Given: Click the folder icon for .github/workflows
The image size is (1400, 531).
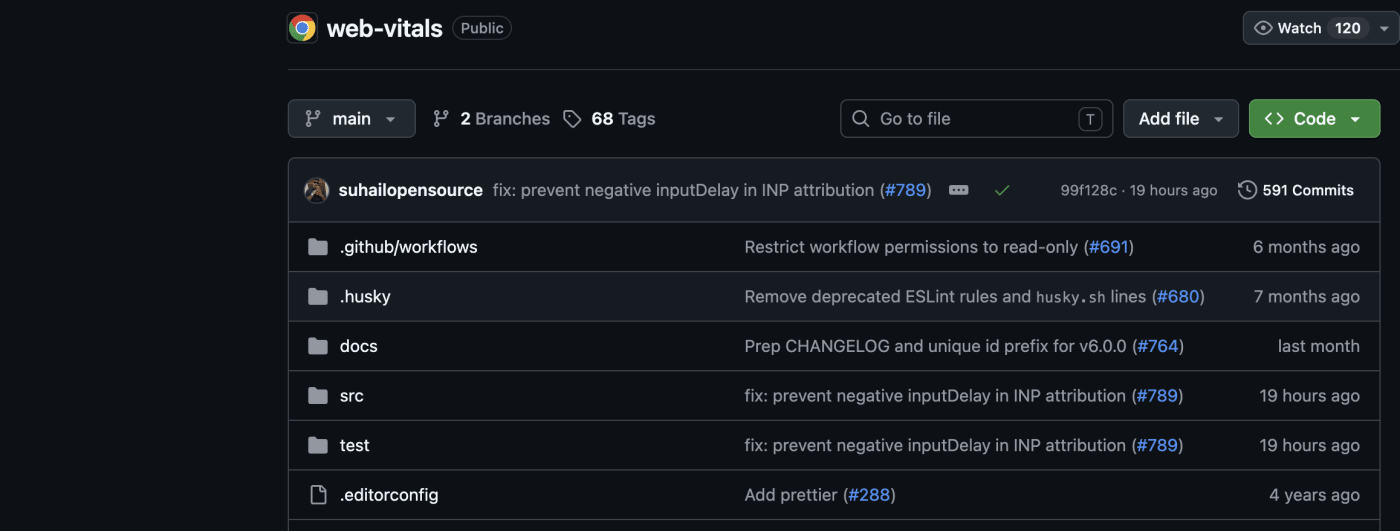Looking at the screenshot, I should [318, 247].
